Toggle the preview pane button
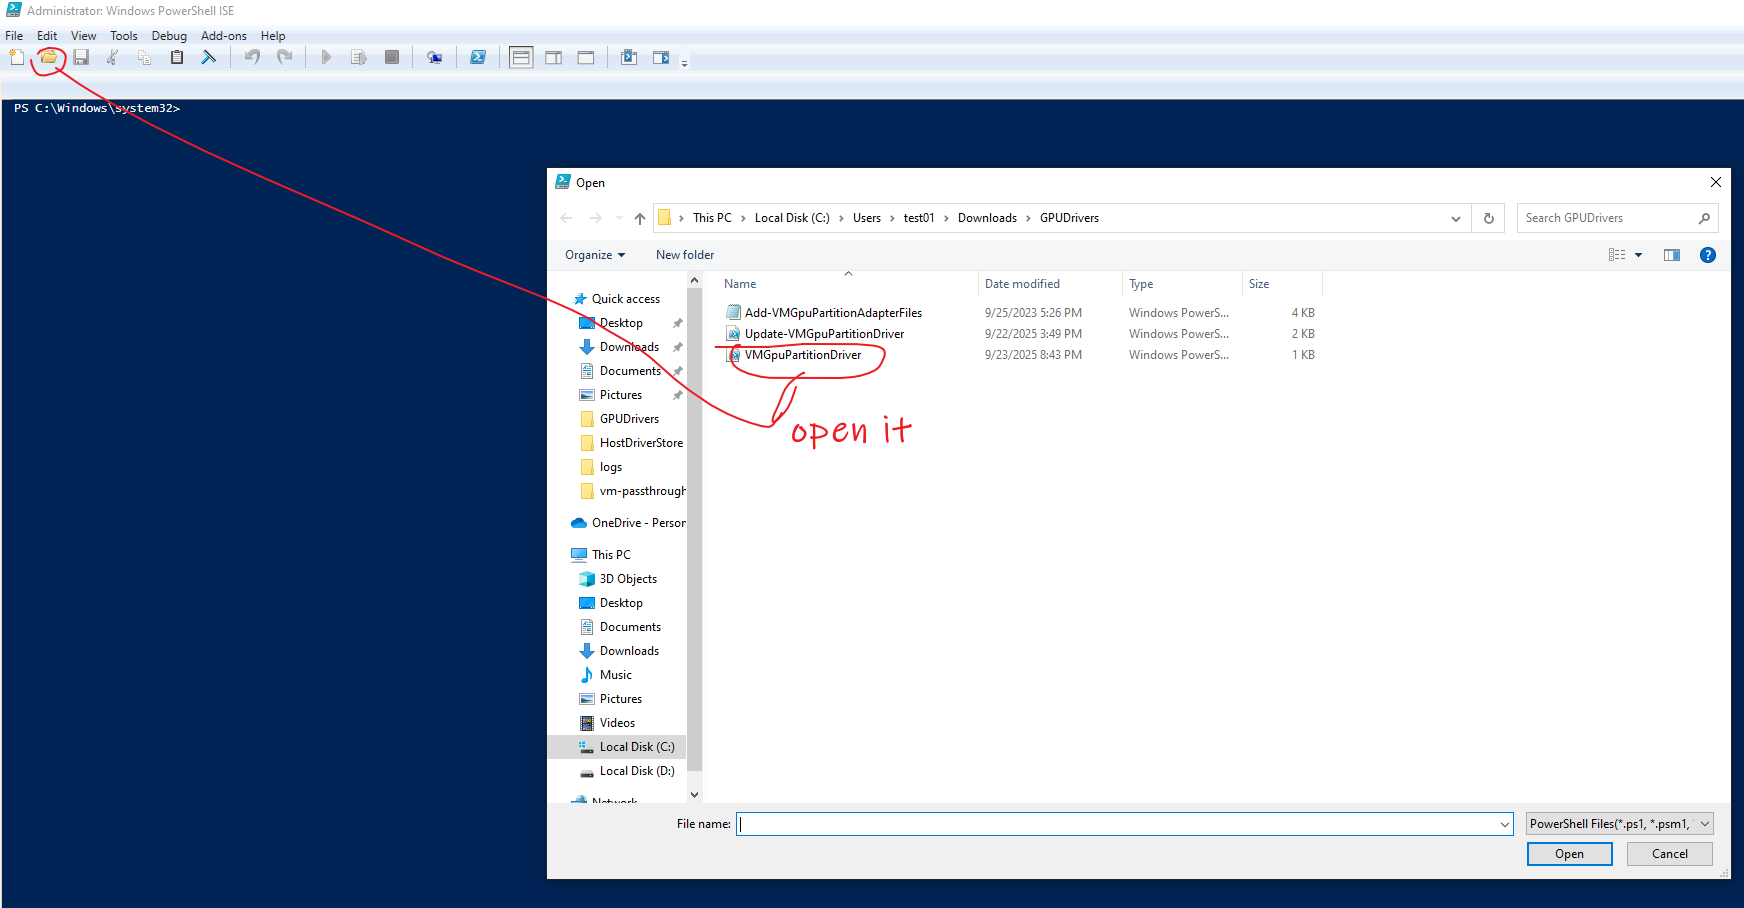Screen dimensions: 1744x908 [1672, 255]
